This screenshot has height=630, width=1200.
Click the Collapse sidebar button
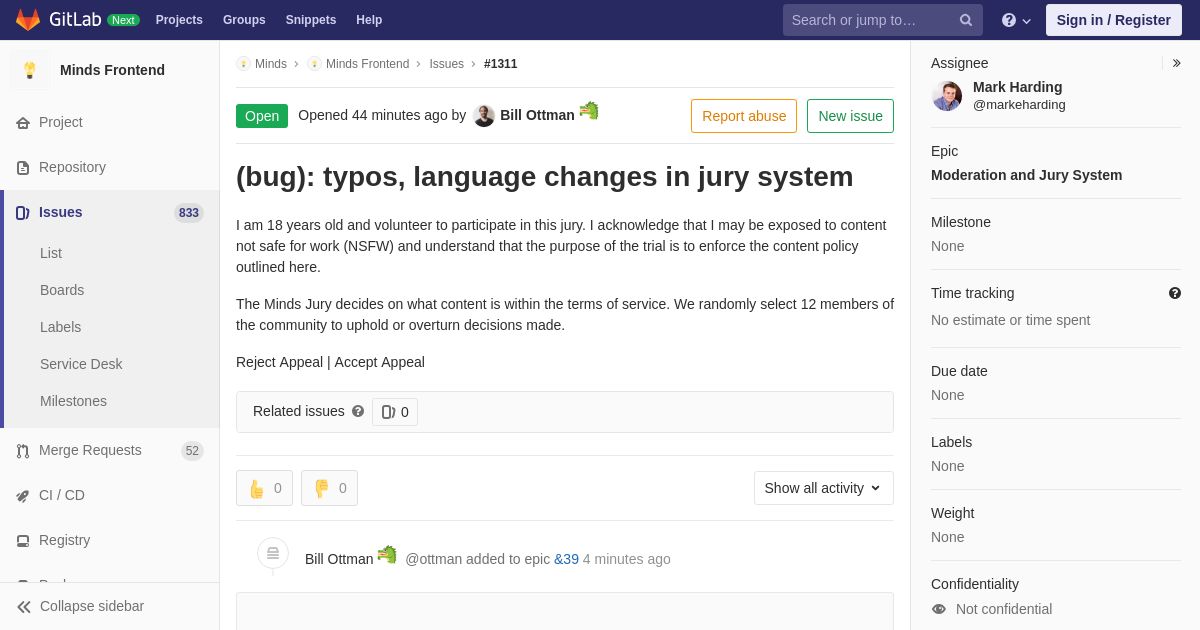[110, 606]
